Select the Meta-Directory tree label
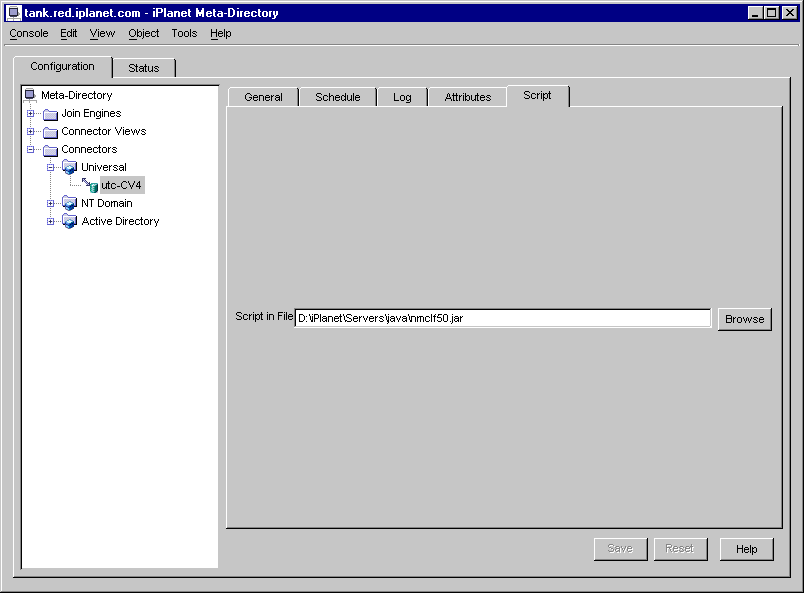Image resolution: width=804 pixels, height=593 pixels. 76,95
